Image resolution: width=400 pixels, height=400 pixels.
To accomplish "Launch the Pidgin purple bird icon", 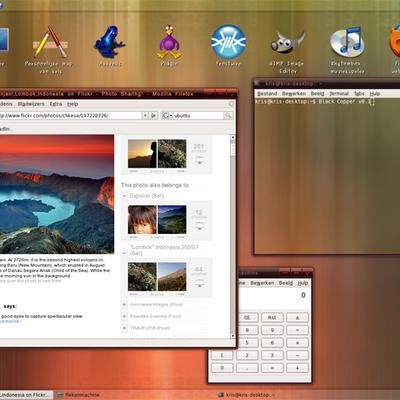I will [x=169, y=46].
